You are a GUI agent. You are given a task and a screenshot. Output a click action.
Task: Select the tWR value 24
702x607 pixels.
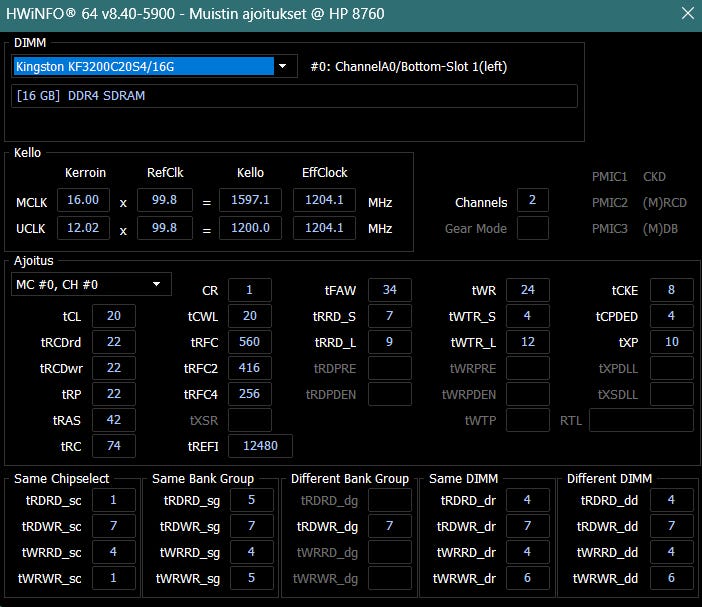[527, 290]
